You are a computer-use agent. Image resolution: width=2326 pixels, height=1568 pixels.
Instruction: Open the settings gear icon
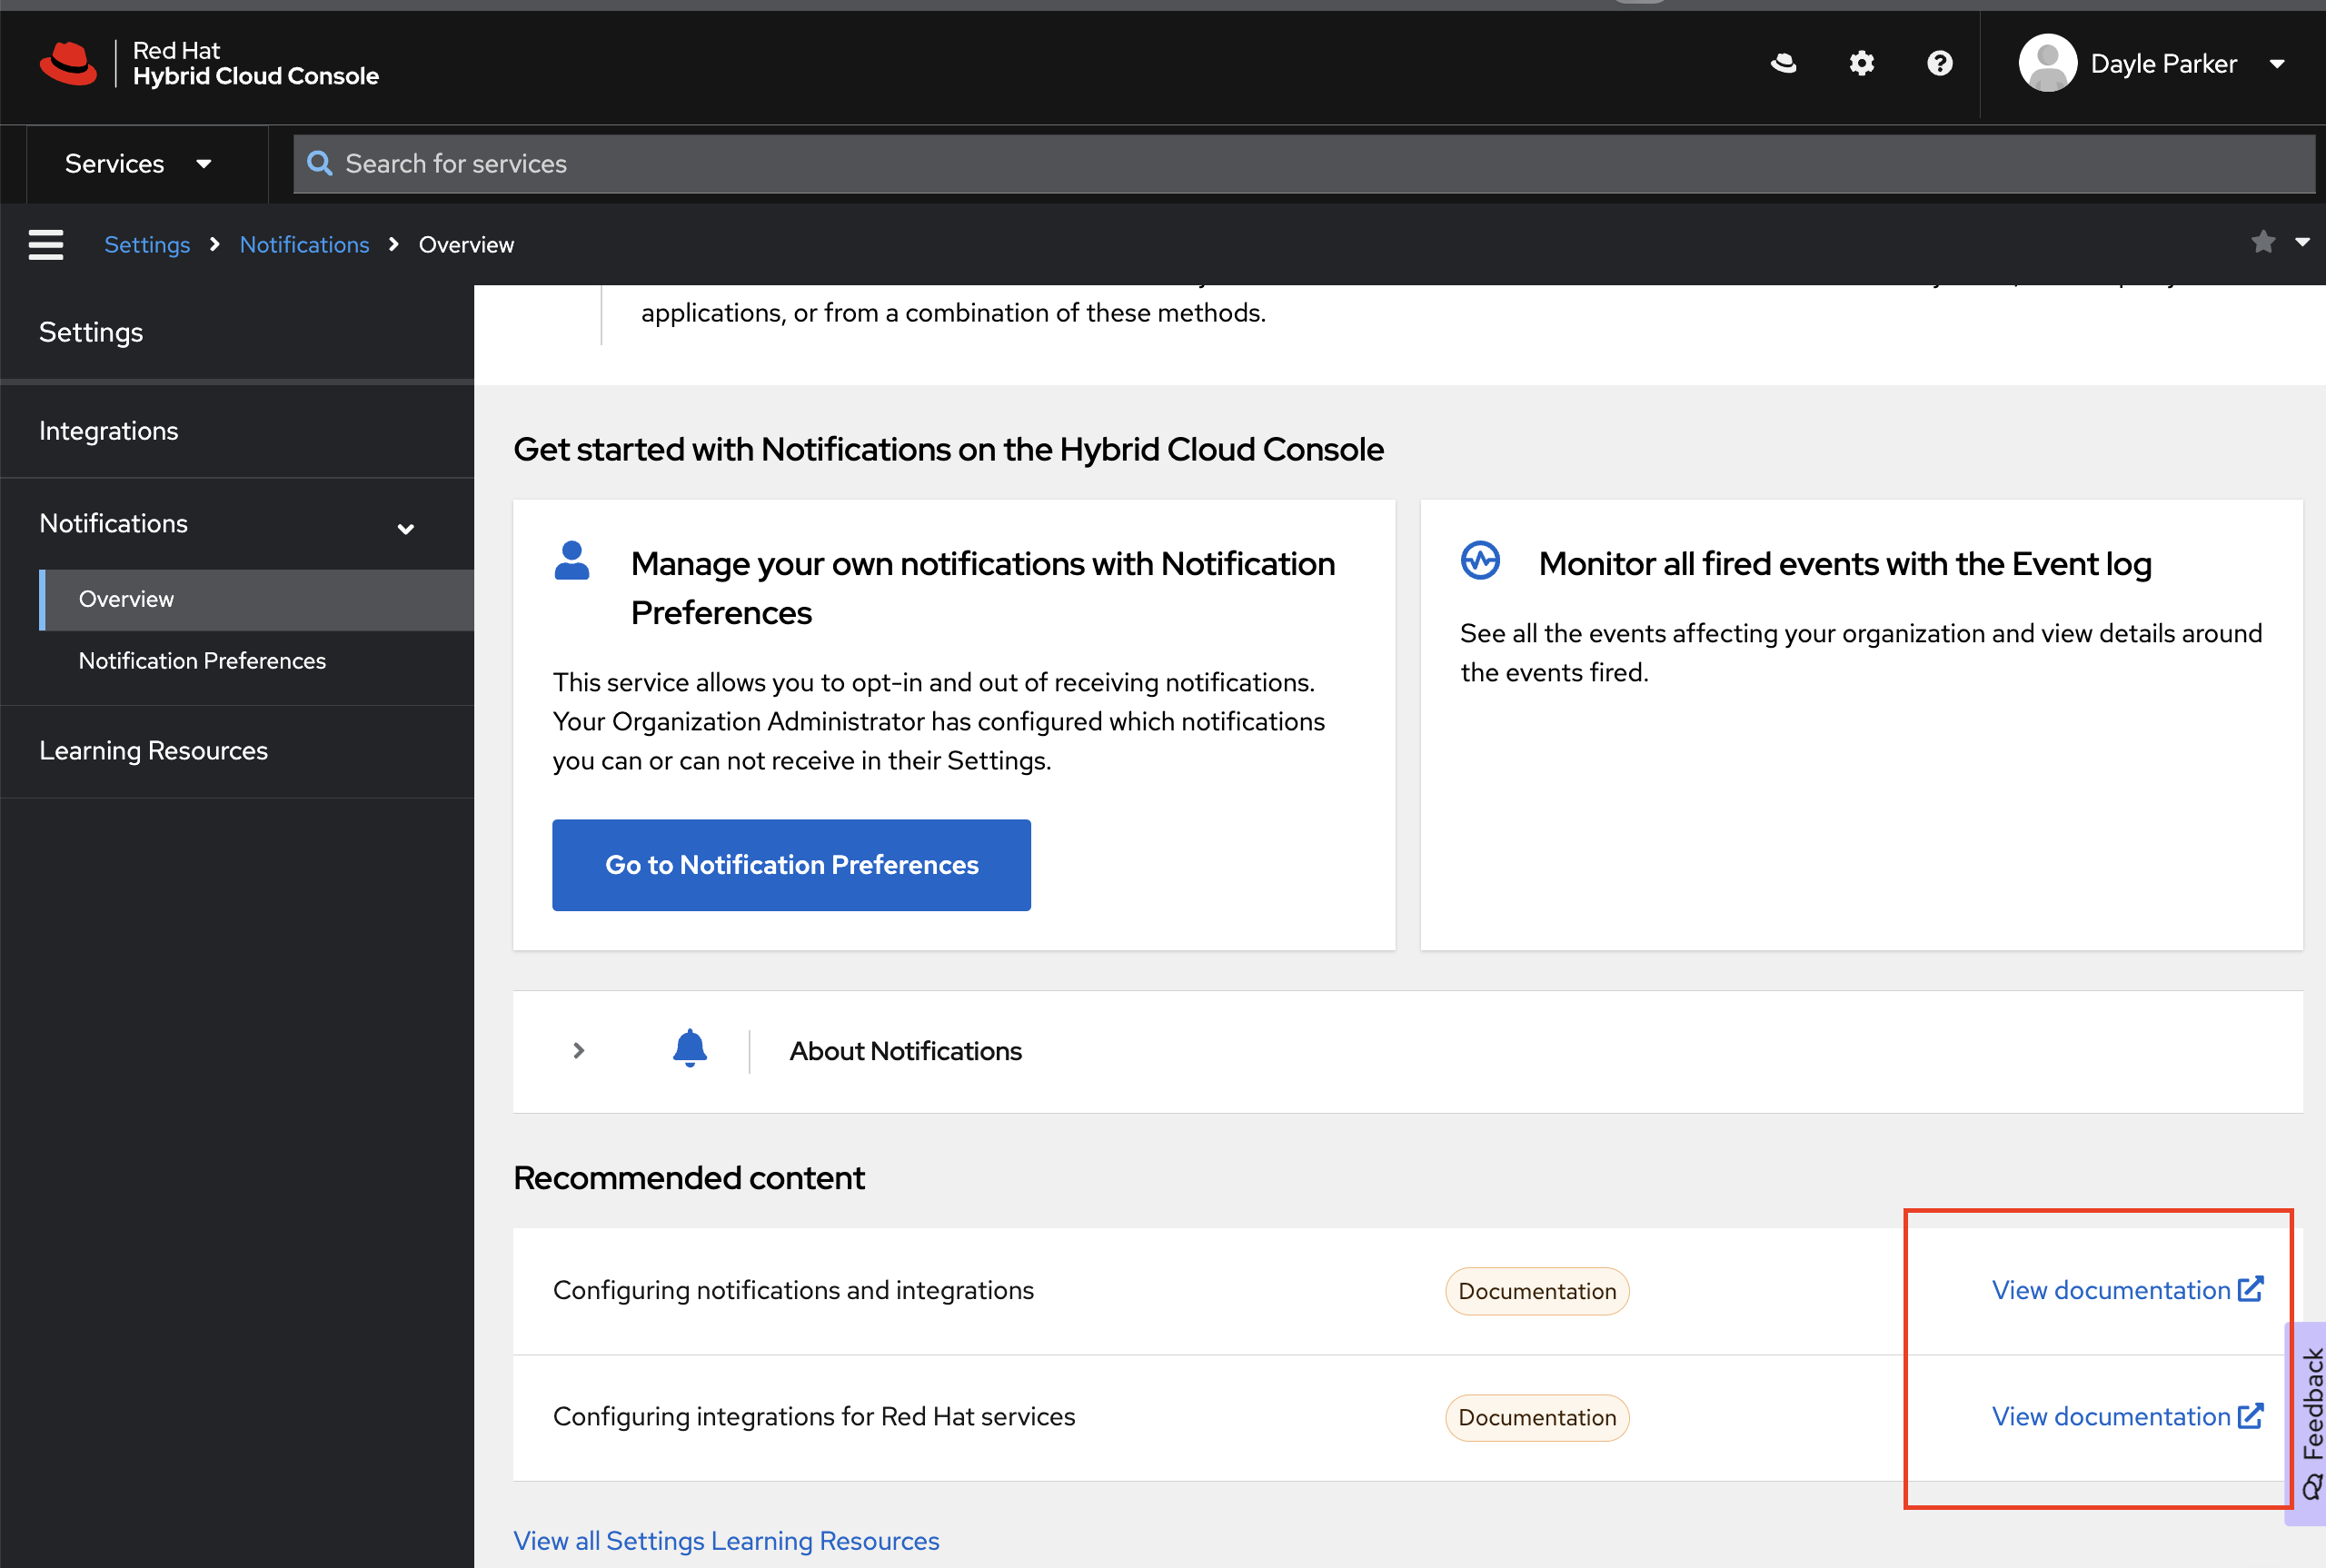(1861, 64)
